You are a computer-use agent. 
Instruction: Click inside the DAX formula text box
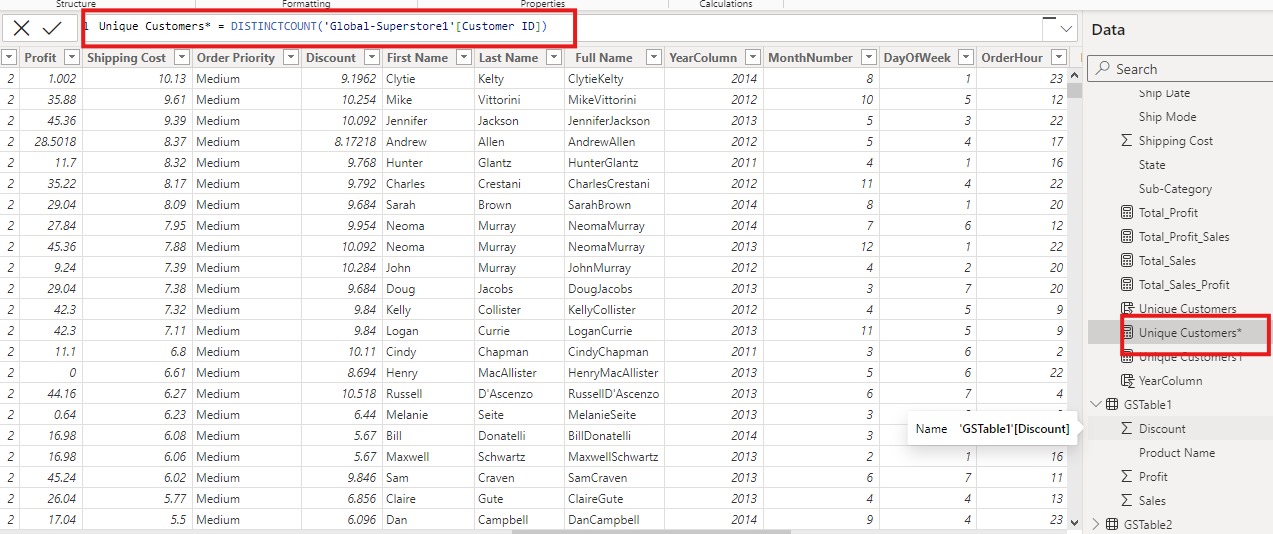pos(330,27)
